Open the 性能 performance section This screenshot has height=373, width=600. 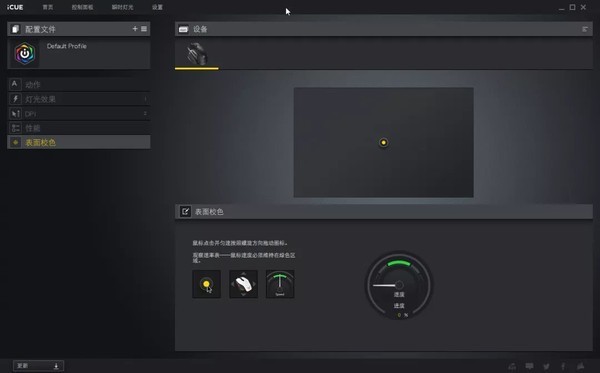pyautogui.click(x=79, y=128)
